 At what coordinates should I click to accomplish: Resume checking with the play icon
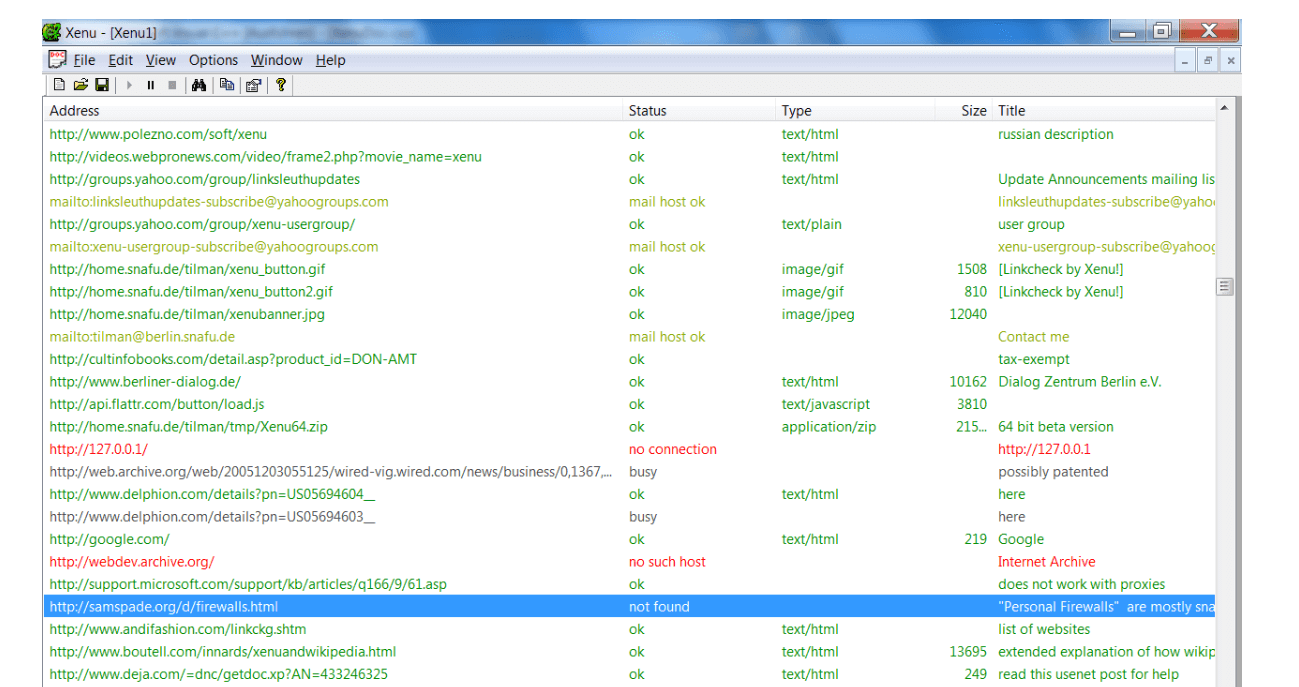[128, 85]
